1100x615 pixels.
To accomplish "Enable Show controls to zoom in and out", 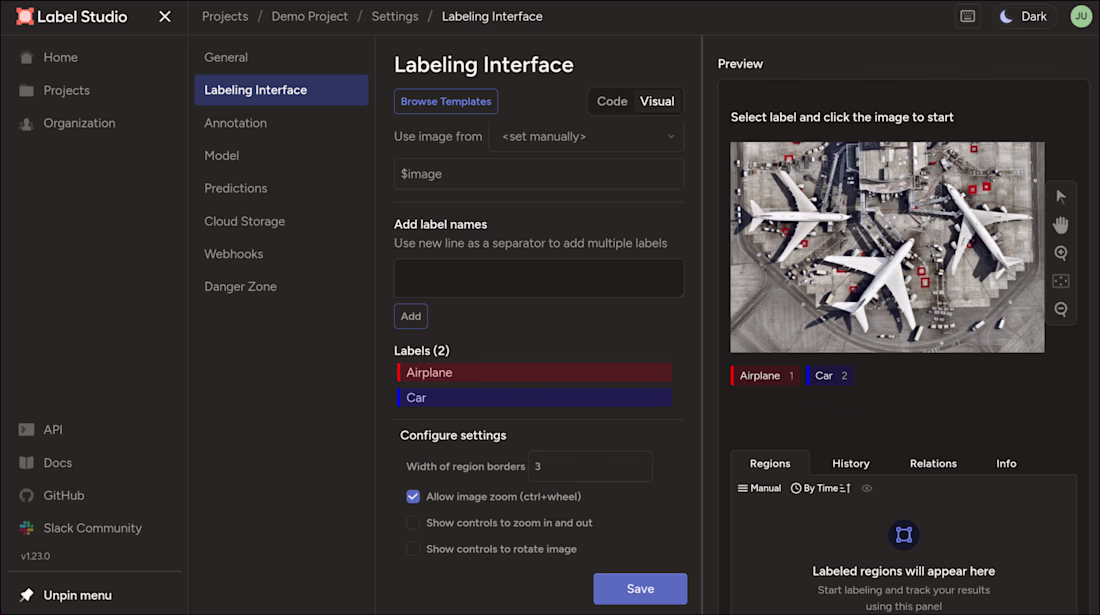I will tap(412, 523).
